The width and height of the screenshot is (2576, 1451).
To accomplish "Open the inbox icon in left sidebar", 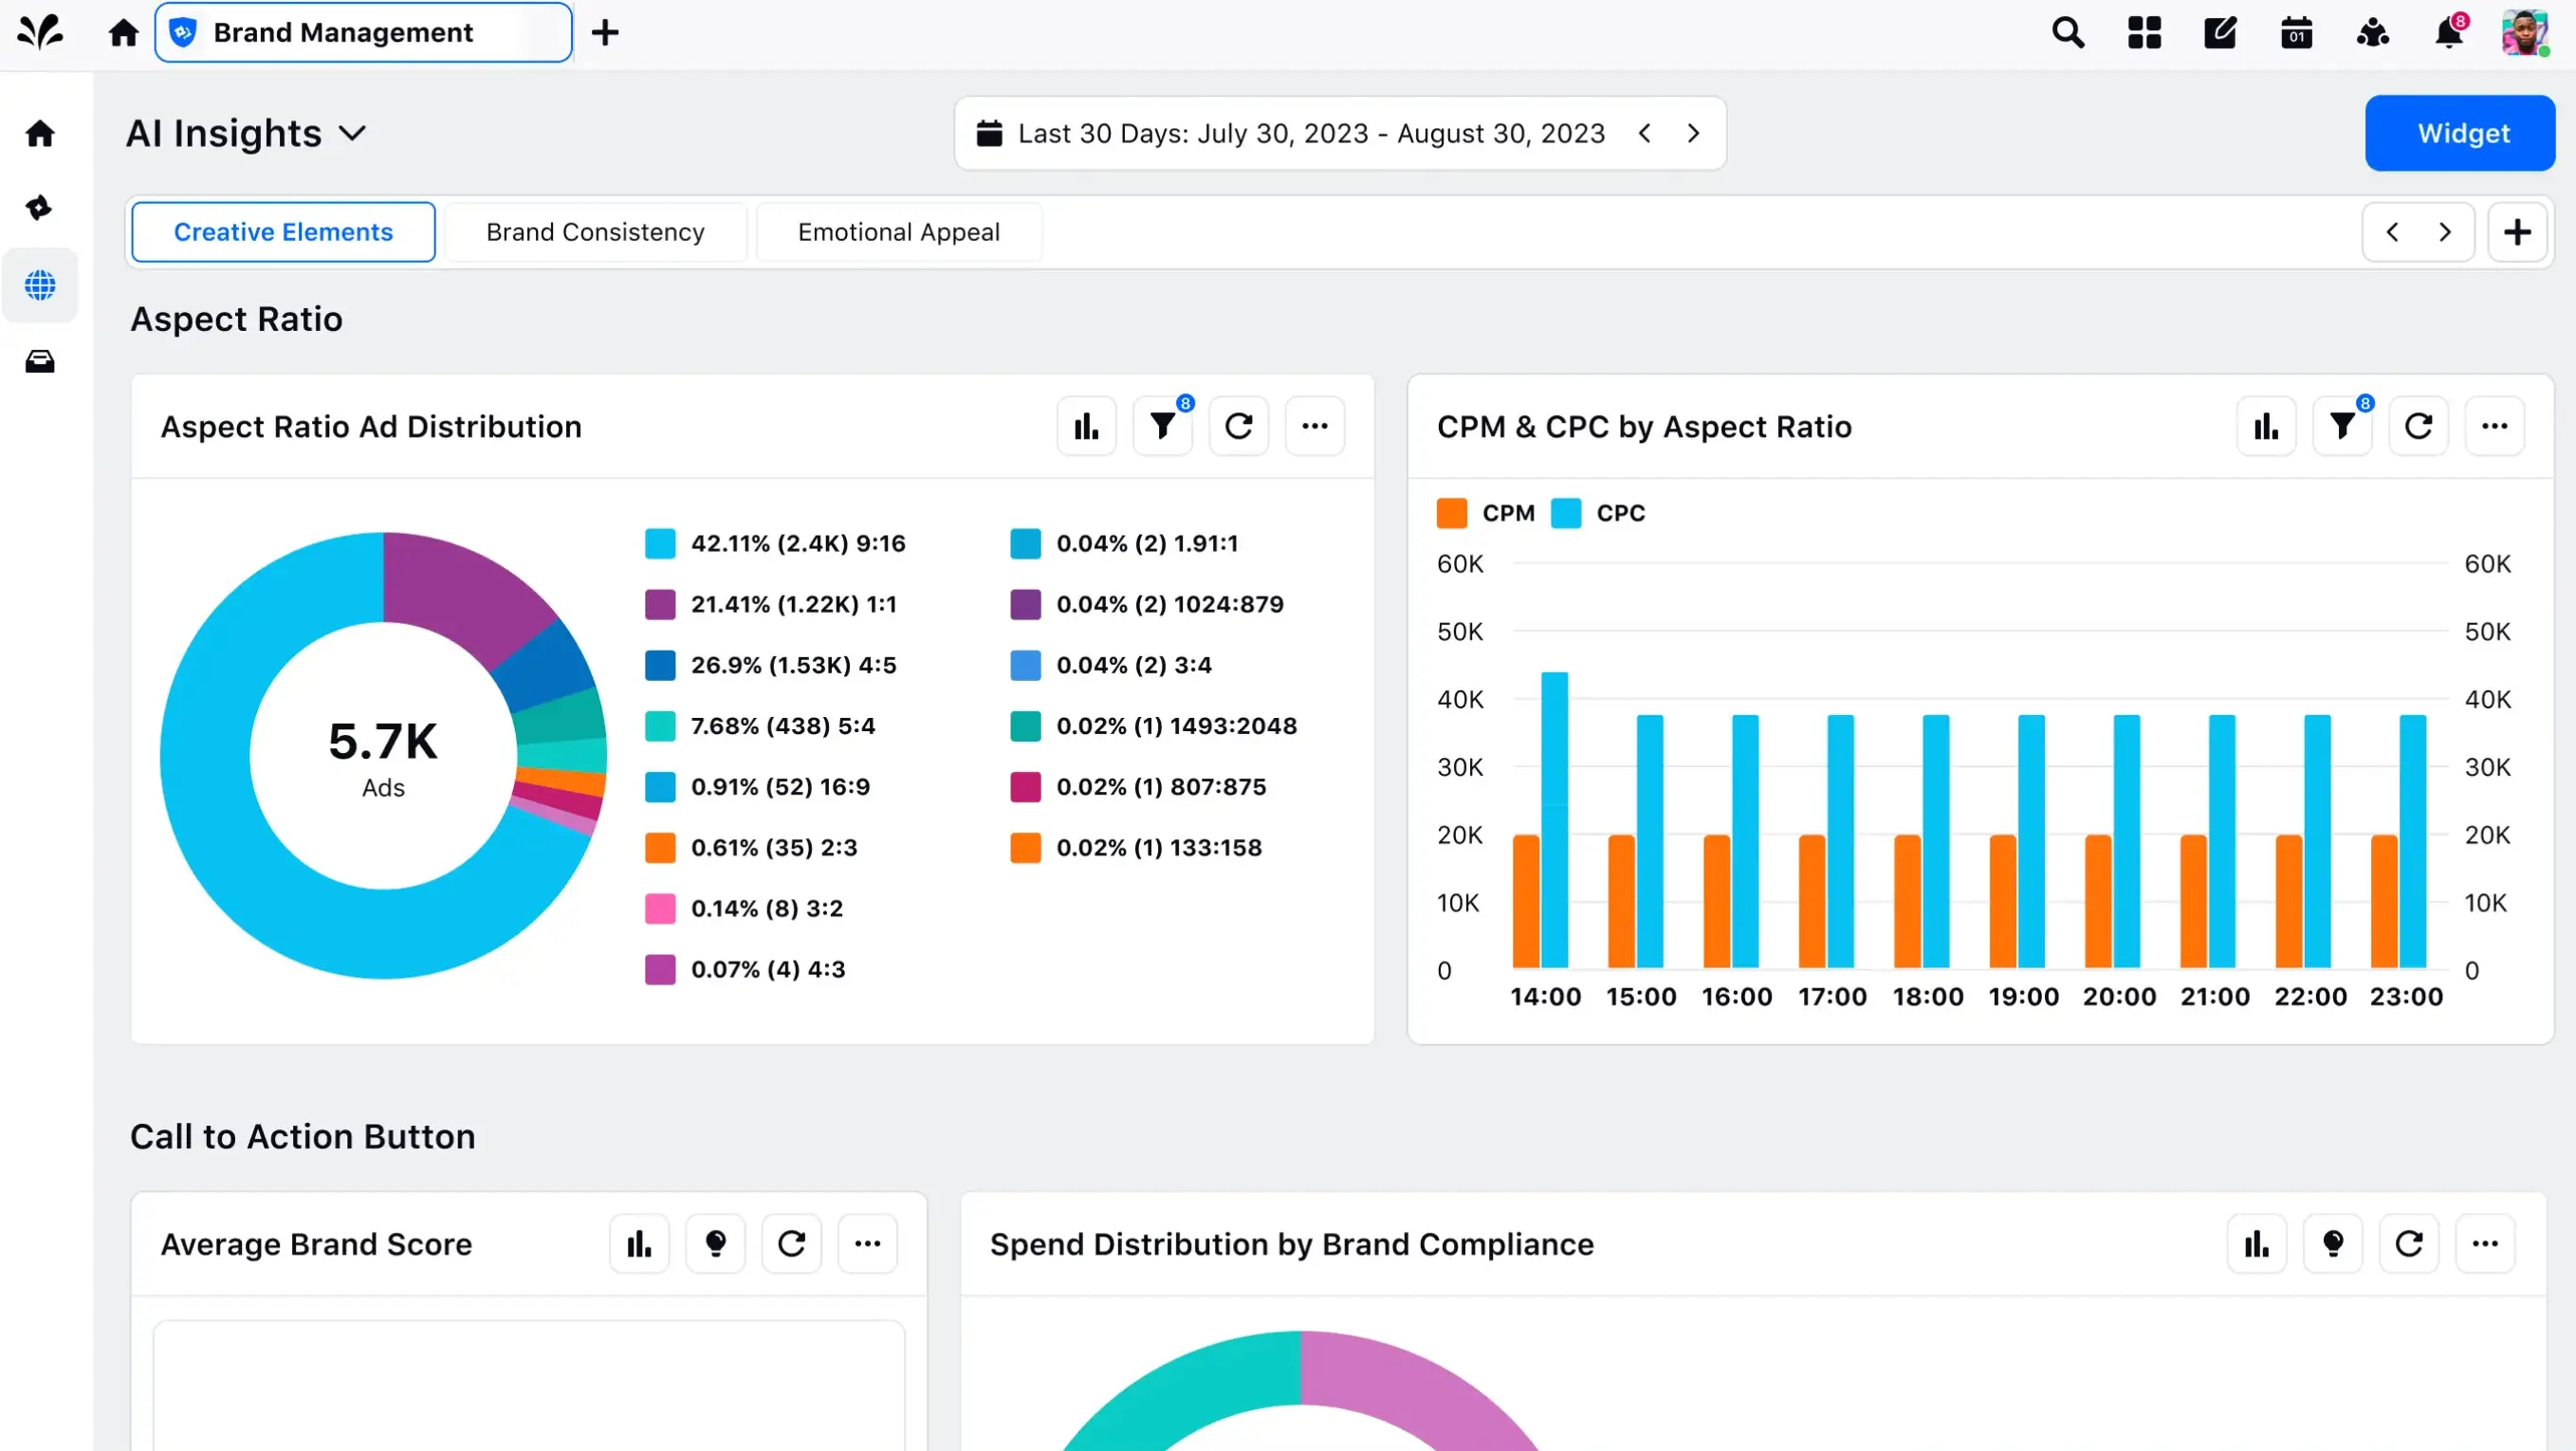I will 40,361.
